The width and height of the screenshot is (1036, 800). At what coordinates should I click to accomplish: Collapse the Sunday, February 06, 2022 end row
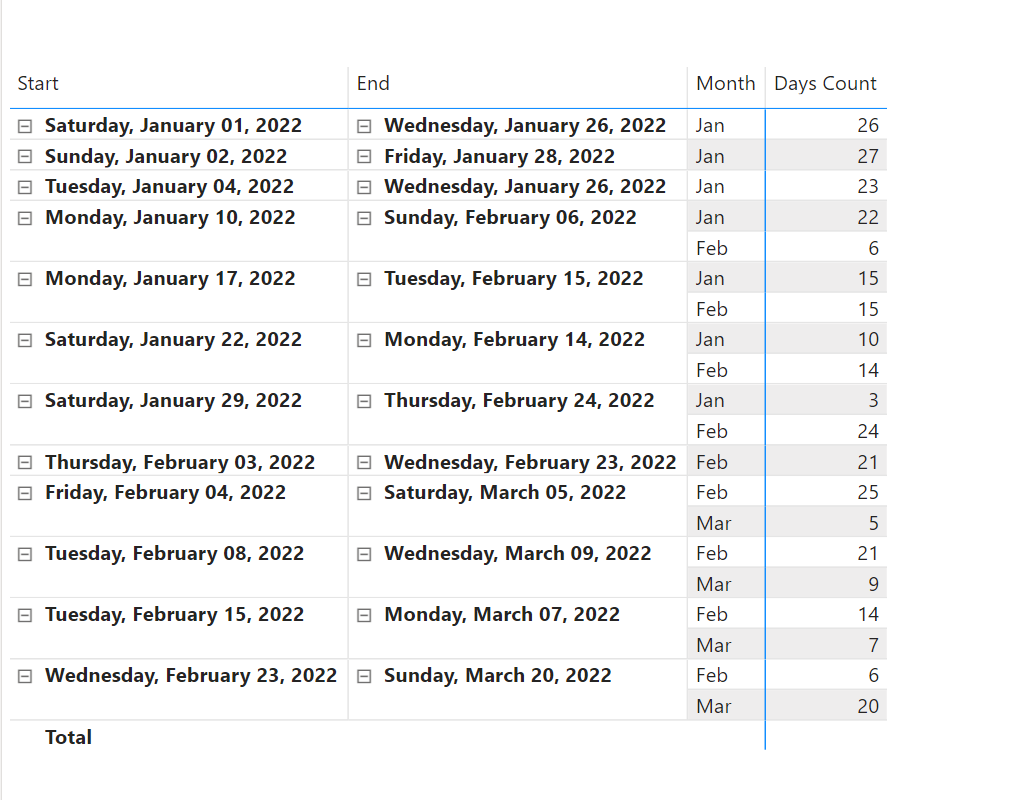coord(364,218)
